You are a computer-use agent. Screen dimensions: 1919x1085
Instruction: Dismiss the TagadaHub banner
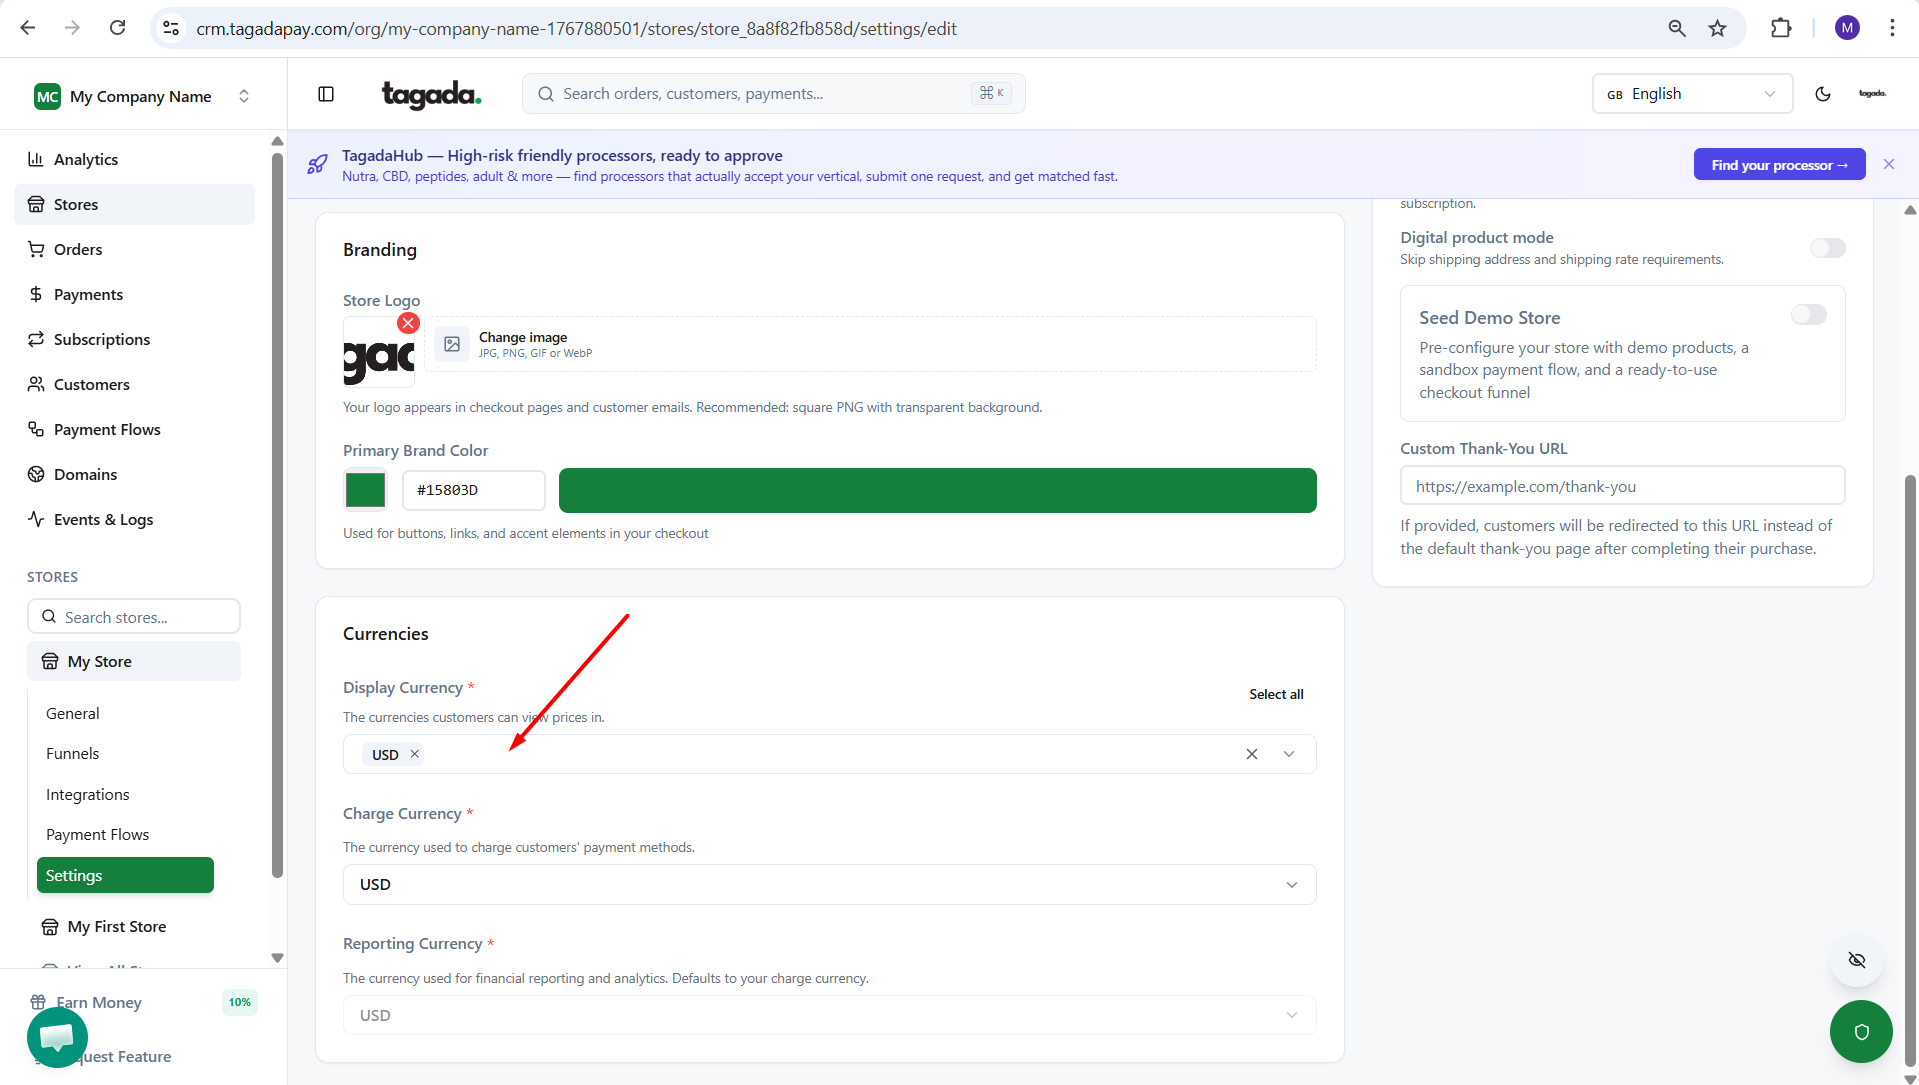[1888, 164]
